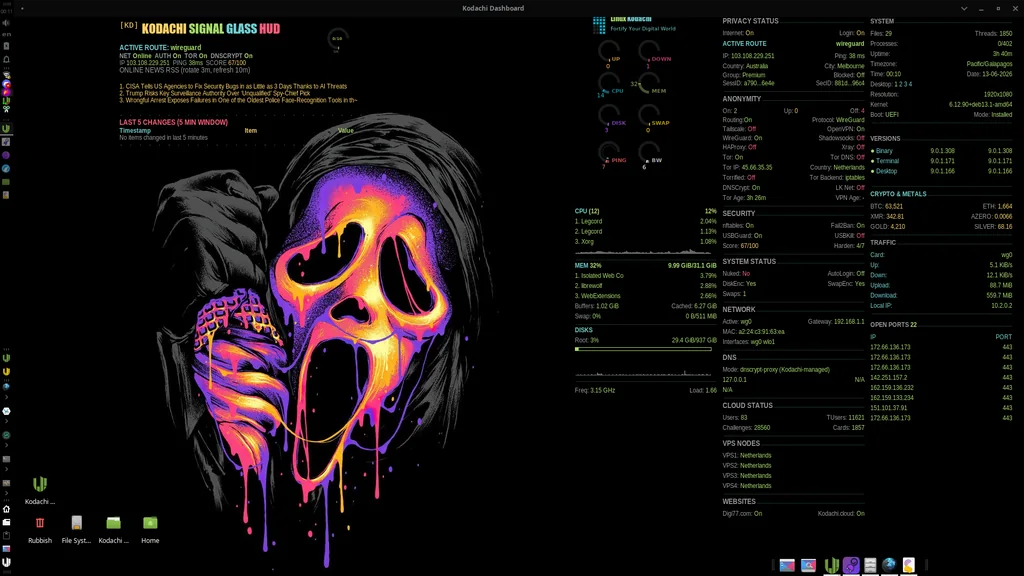This screenshot has width=1024, height=576.
Task: Click the LAST 5 CHANGES heading
Action: point(174,122)
